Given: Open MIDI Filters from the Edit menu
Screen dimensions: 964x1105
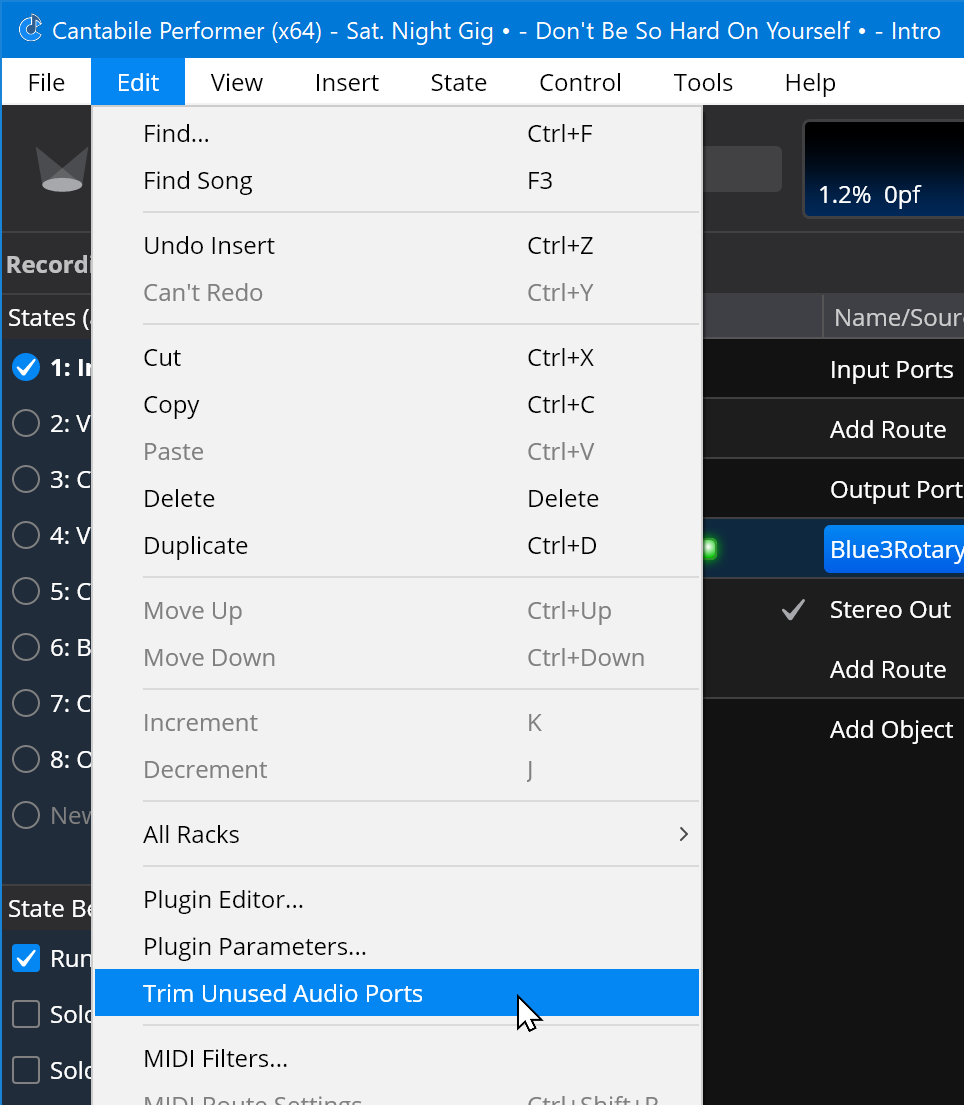Looking at the screenshot, I should [215, 1058].
